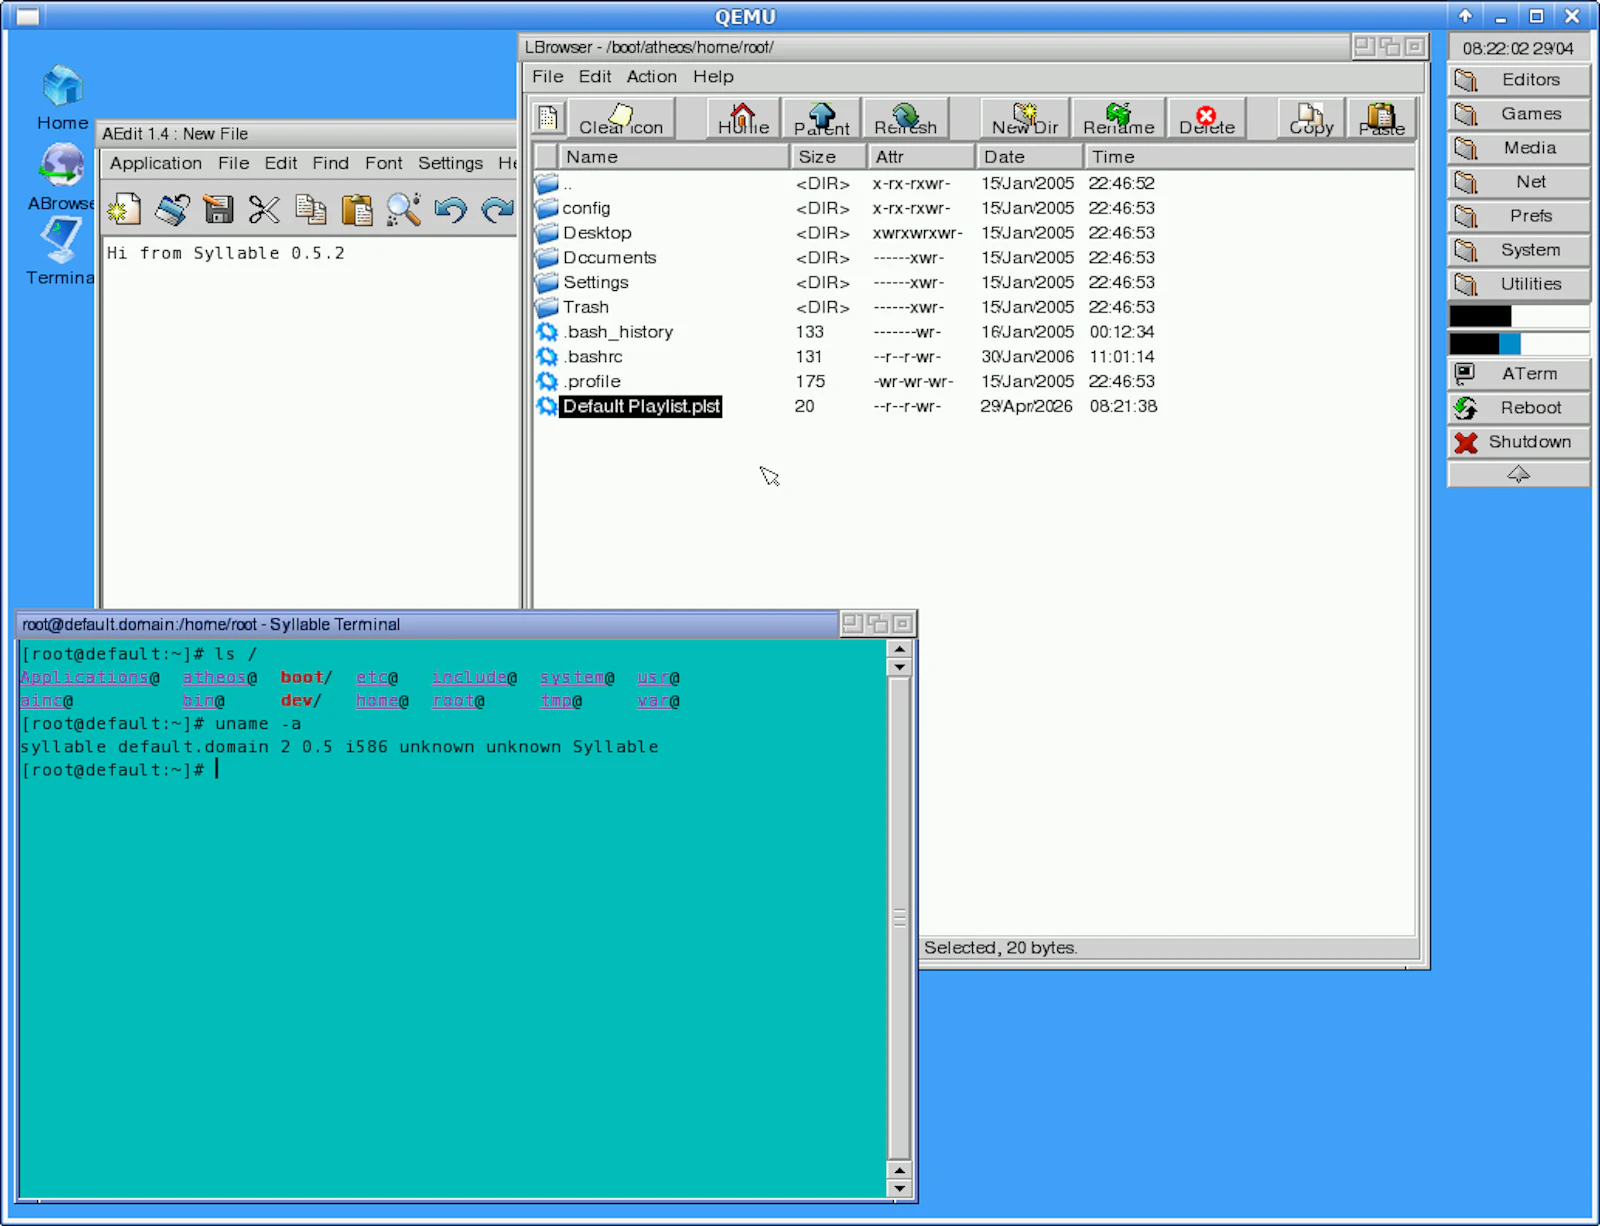Click the open file icon in AEdit
The height and width of the screenshot is (1226, 1600).
click(x=172, y=209)
